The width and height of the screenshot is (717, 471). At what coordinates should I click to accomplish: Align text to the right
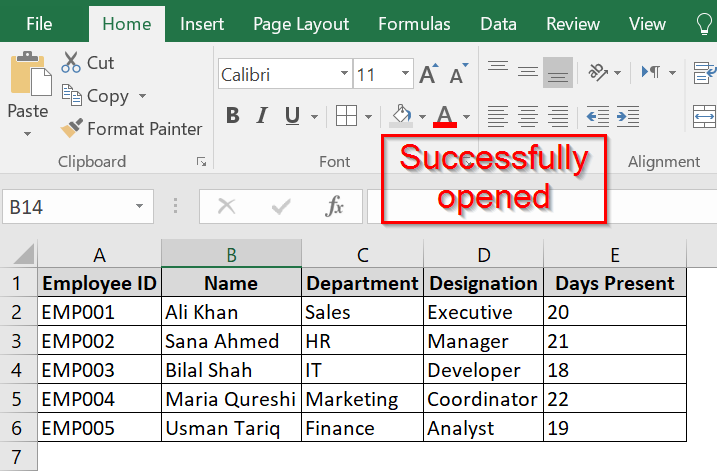pos(558,116)
